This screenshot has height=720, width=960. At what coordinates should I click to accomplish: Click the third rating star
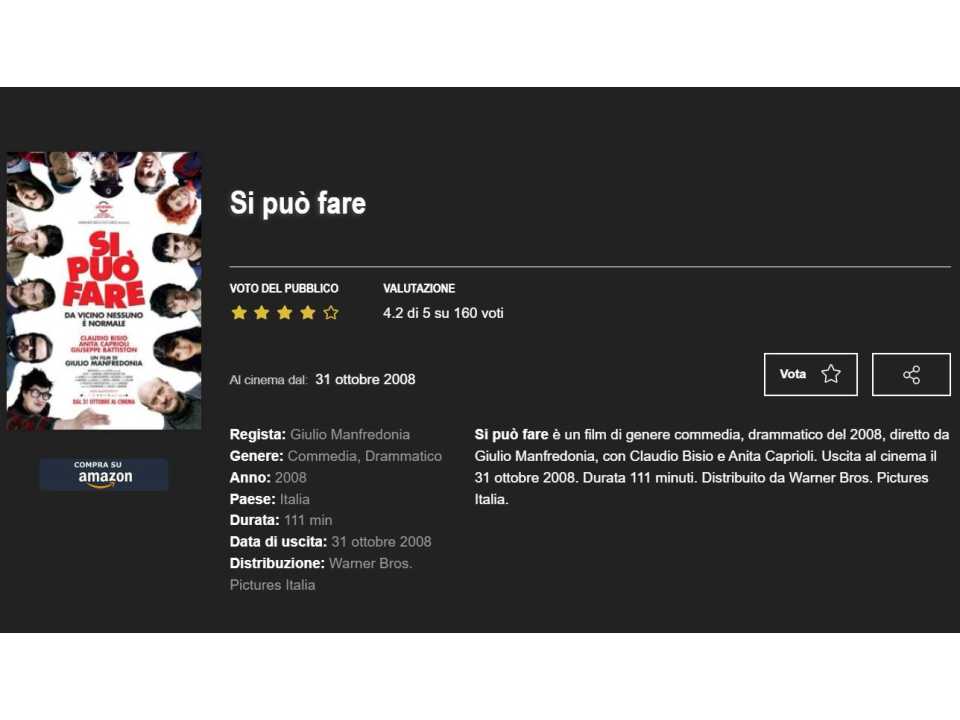coord(285,313)
